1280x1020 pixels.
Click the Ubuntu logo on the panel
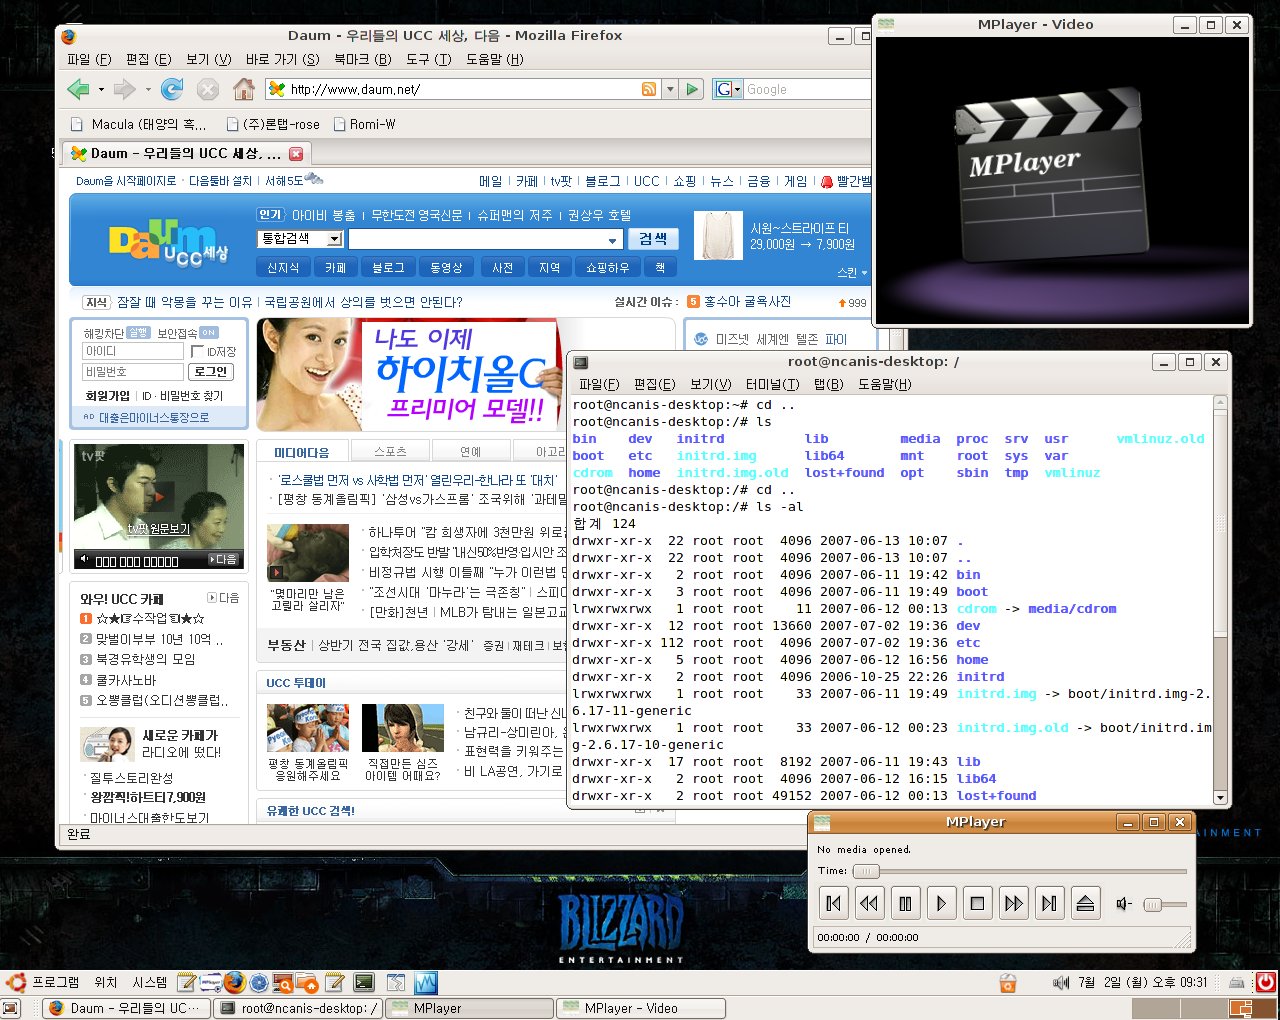(x=15, y=982)
